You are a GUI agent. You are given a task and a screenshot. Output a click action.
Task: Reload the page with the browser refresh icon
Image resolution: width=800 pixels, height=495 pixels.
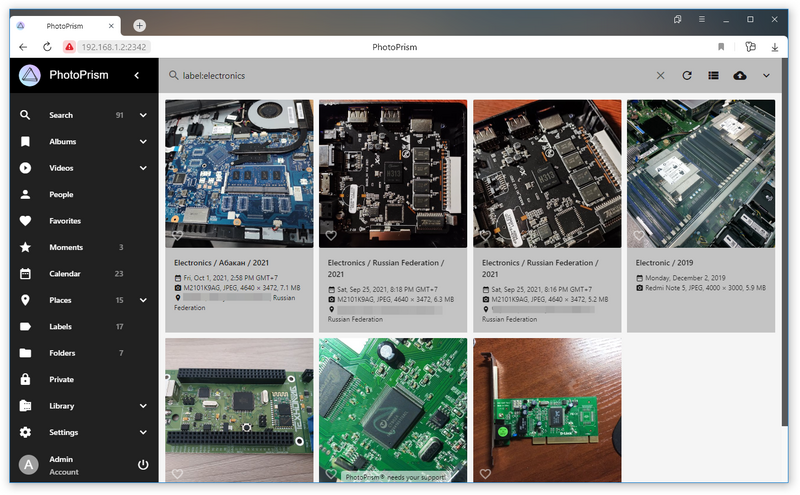click(x=47, y=47)
